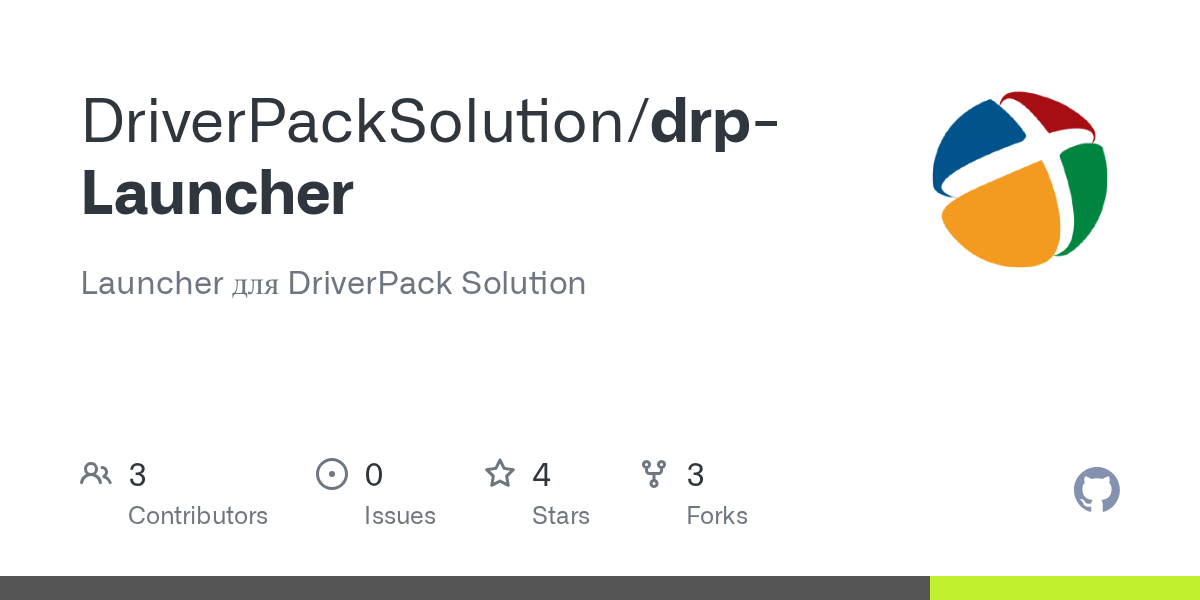The height and width of the screenshot is (600, 1200).
Task: Click the Forks label
Action: point(717,516)
